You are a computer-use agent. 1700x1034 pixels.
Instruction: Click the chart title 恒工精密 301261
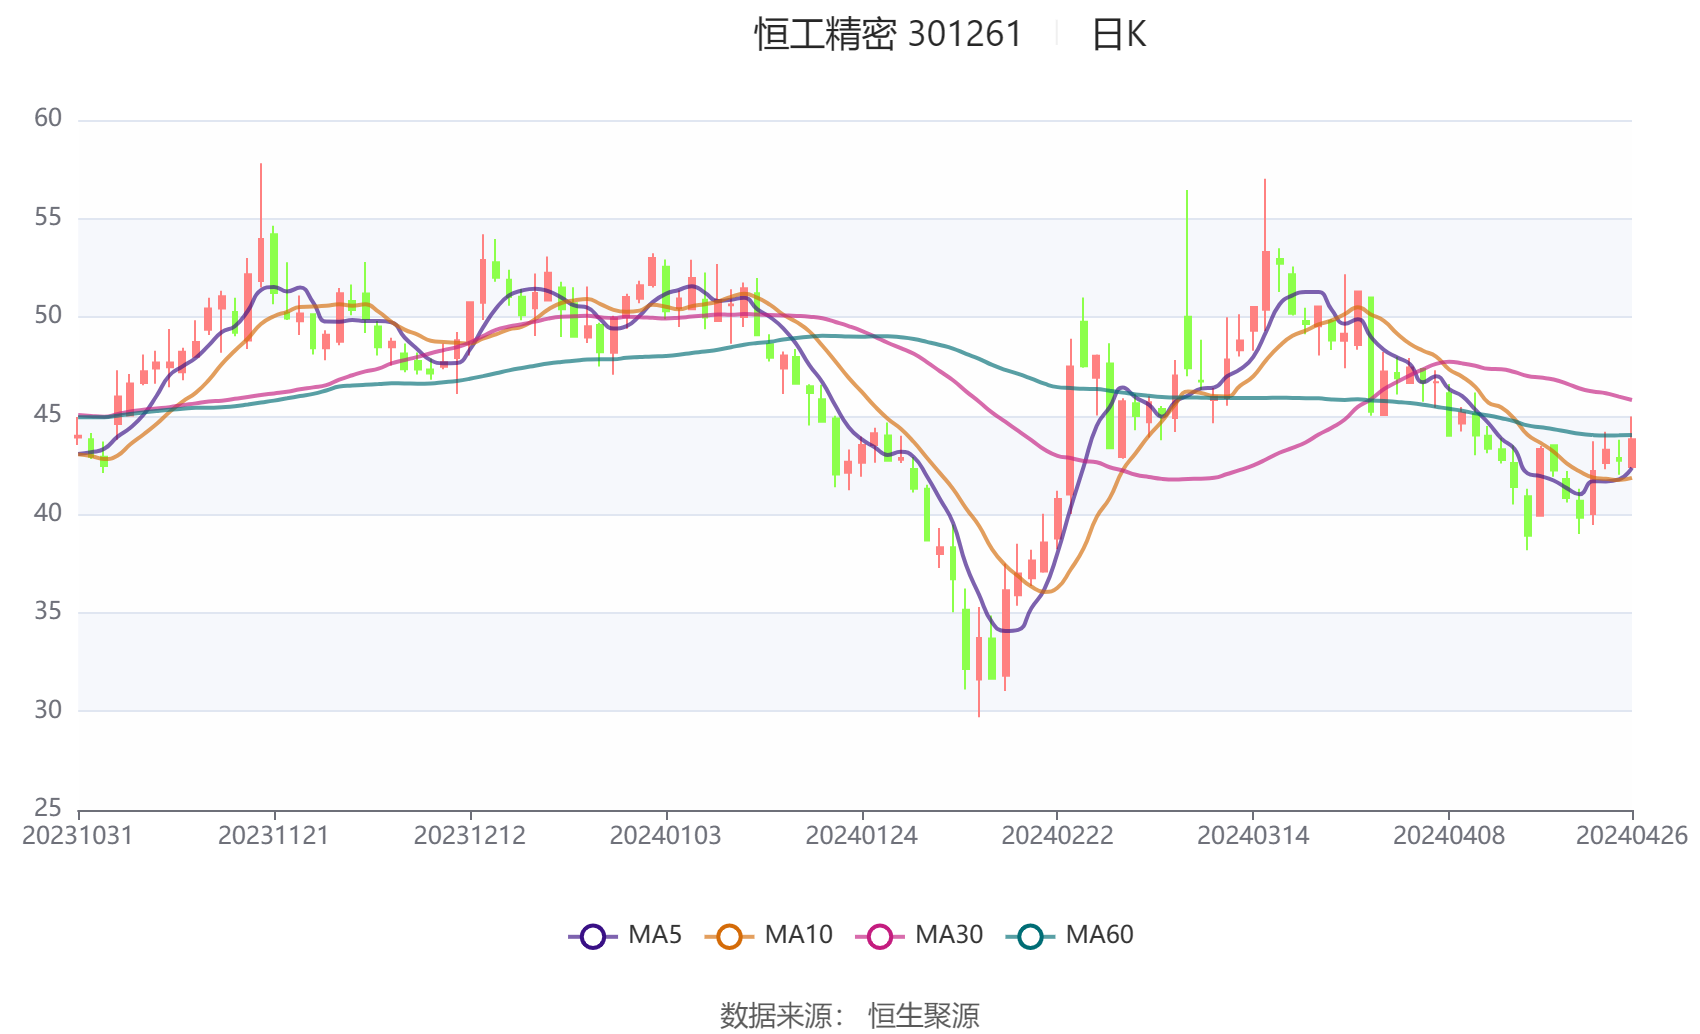[888, 35]
